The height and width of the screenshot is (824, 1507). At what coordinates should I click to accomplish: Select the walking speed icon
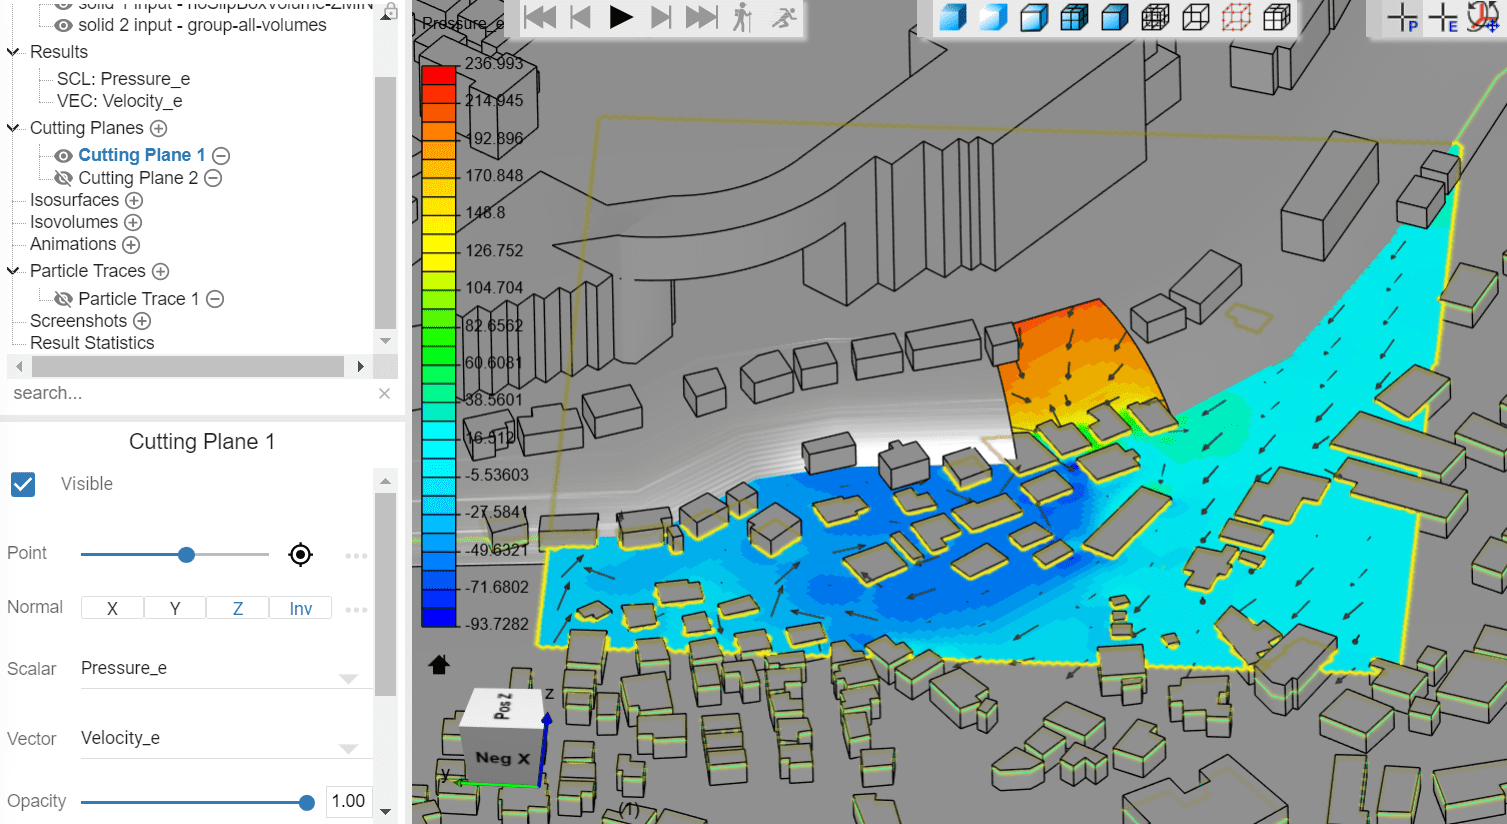742,17
